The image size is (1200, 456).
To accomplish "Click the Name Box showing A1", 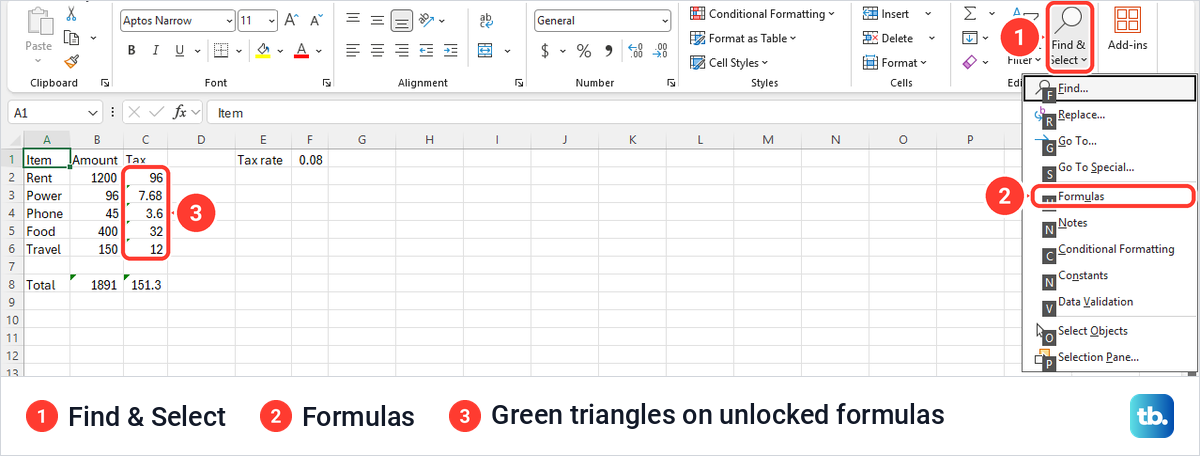I will click(x=55, y=113).
